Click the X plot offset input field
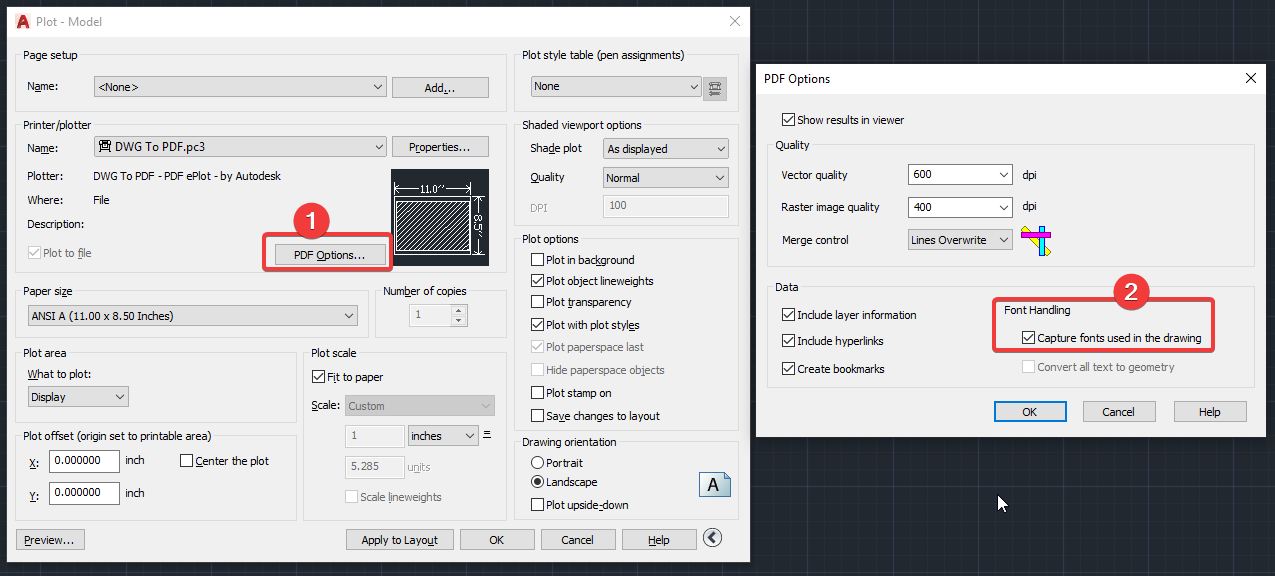 pos(83,461)
